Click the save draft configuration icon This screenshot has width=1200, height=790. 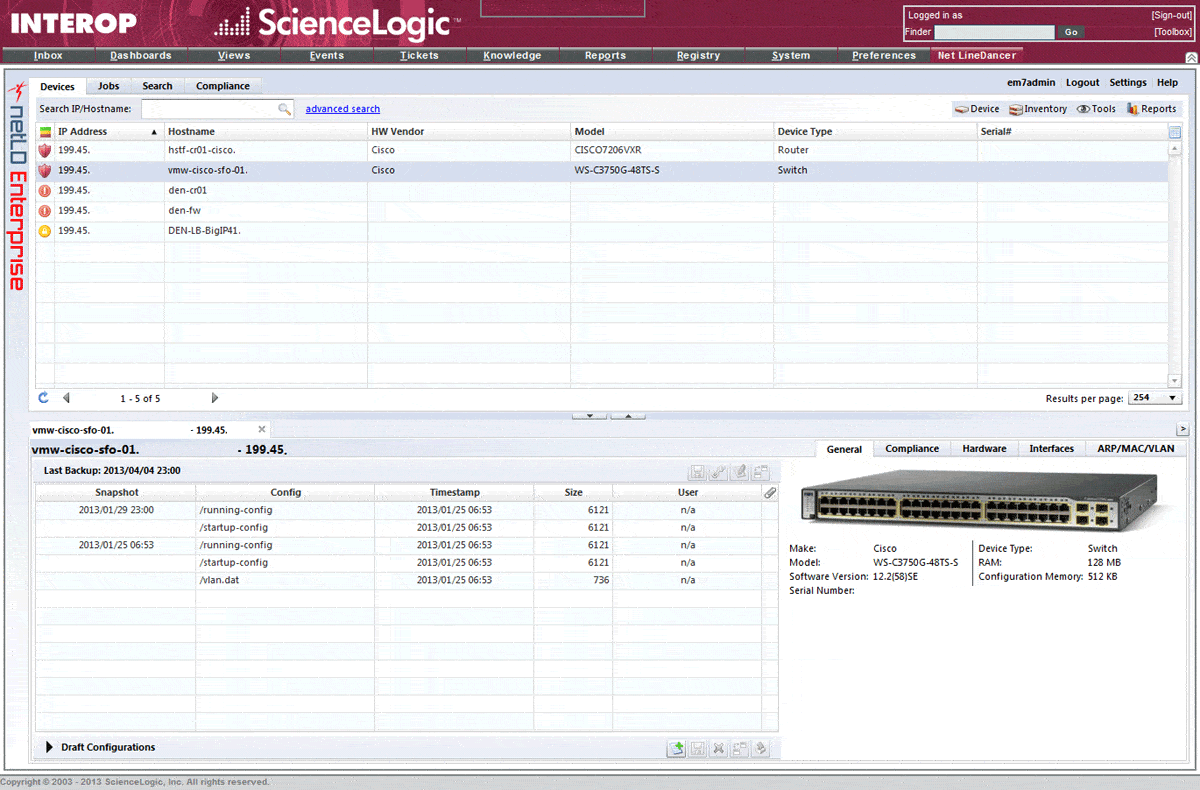[698, 748]
